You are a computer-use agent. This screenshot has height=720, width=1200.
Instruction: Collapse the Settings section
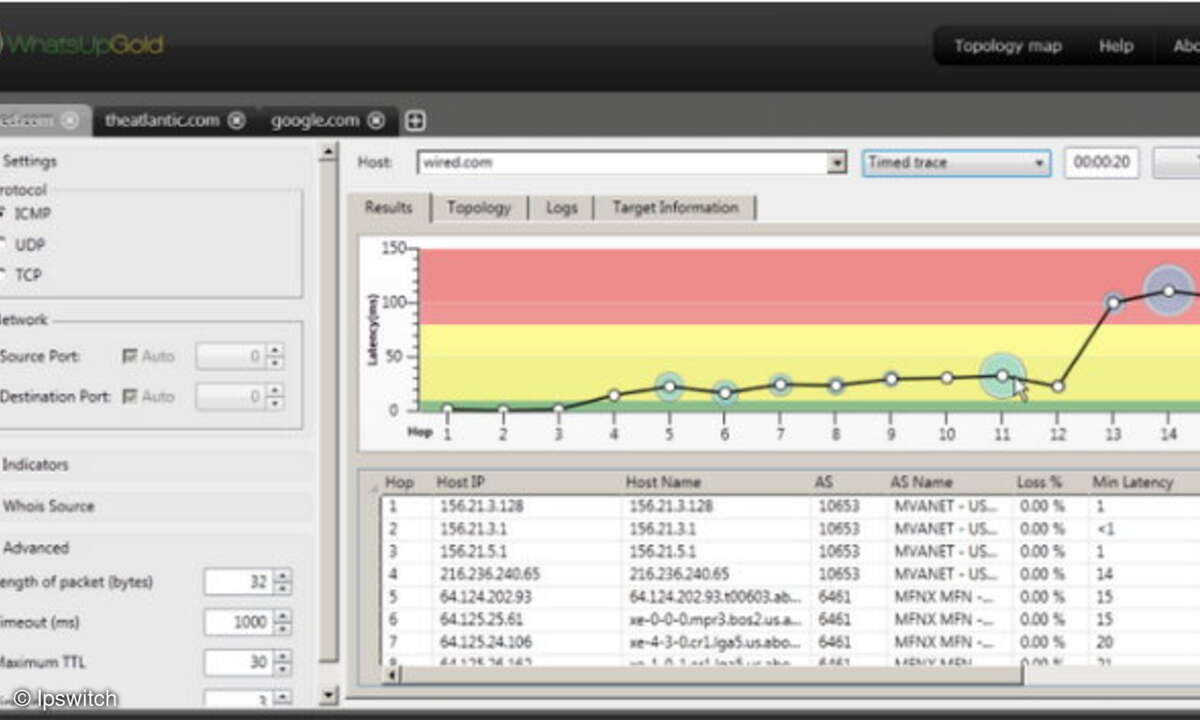29,161
